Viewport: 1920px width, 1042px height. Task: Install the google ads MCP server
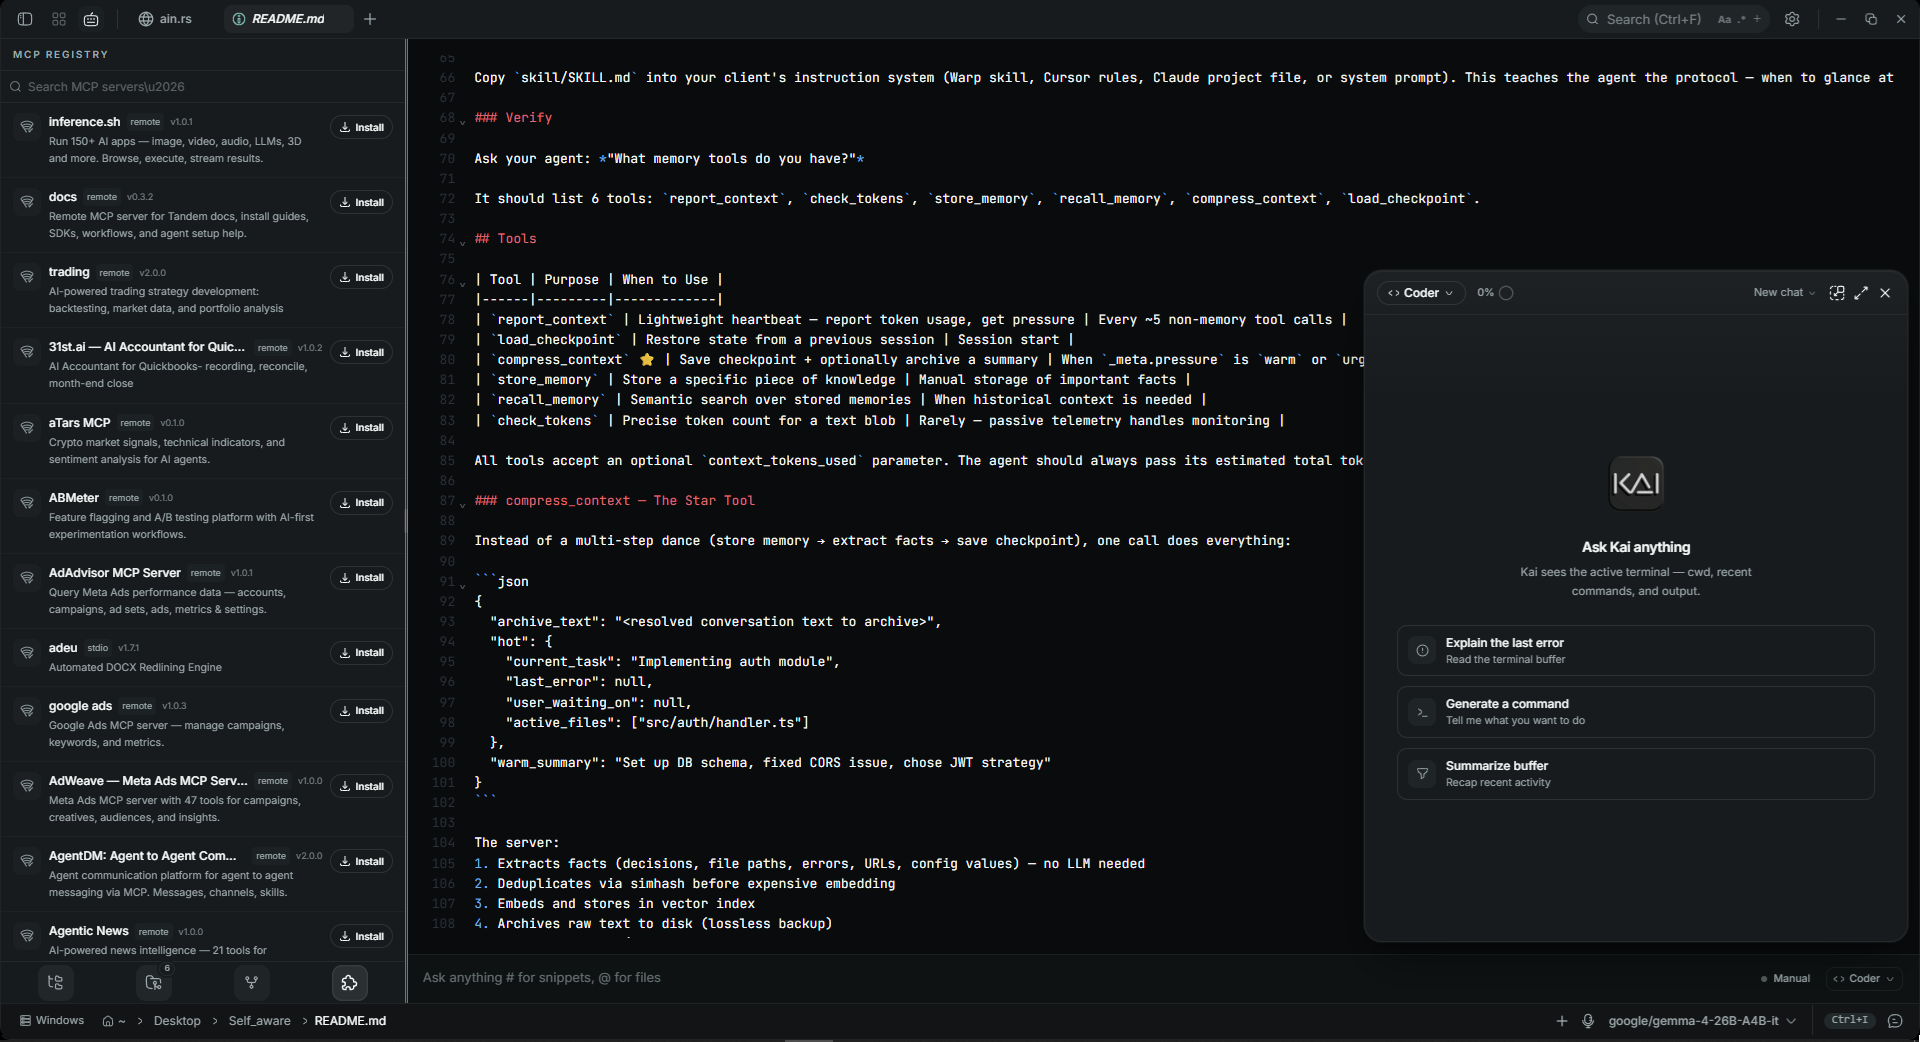[x=361, y=710]
